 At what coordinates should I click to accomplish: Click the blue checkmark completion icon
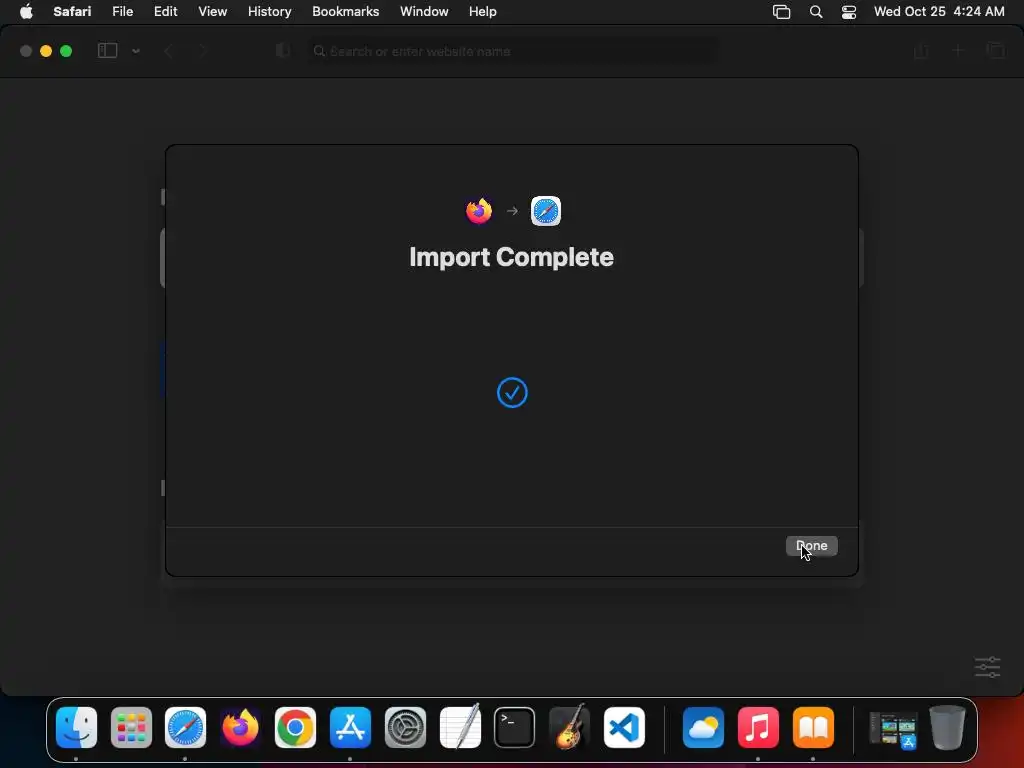[512, 392]
